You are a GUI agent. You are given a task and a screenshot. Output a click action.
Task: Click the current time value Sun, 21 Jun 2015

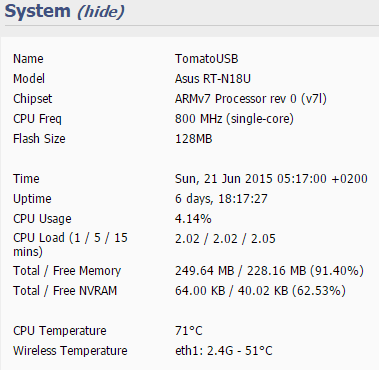pyautogui.click(x=271, y=179)
